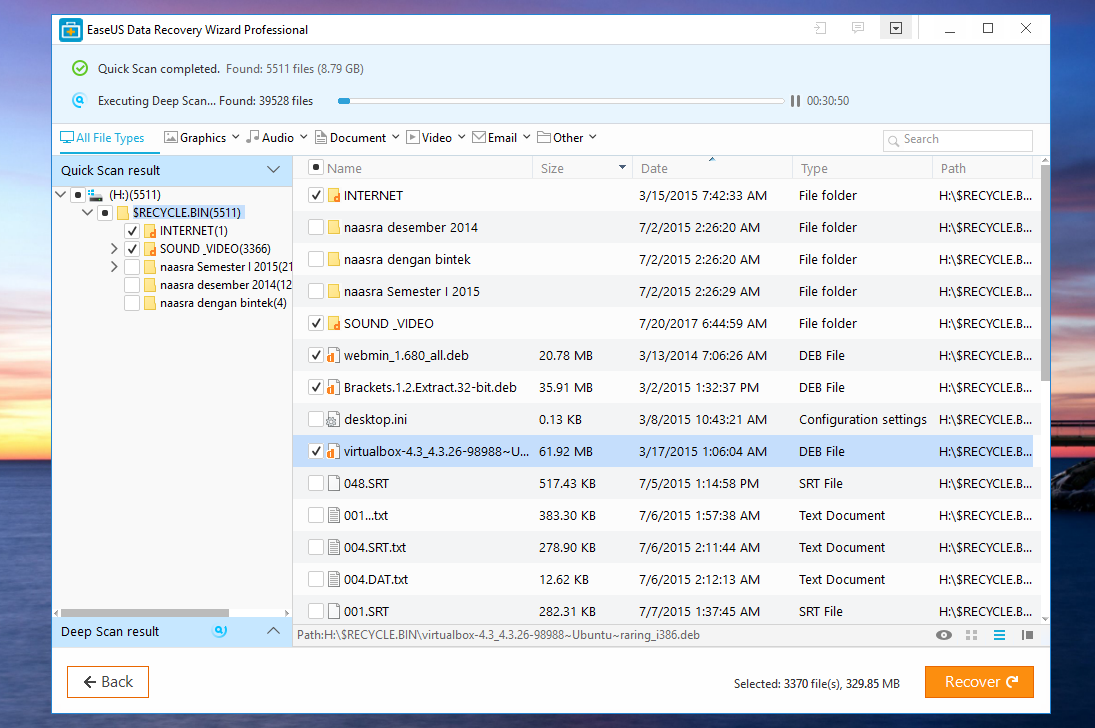Check the desktop.ini checkbox

[x=316, y=419]
